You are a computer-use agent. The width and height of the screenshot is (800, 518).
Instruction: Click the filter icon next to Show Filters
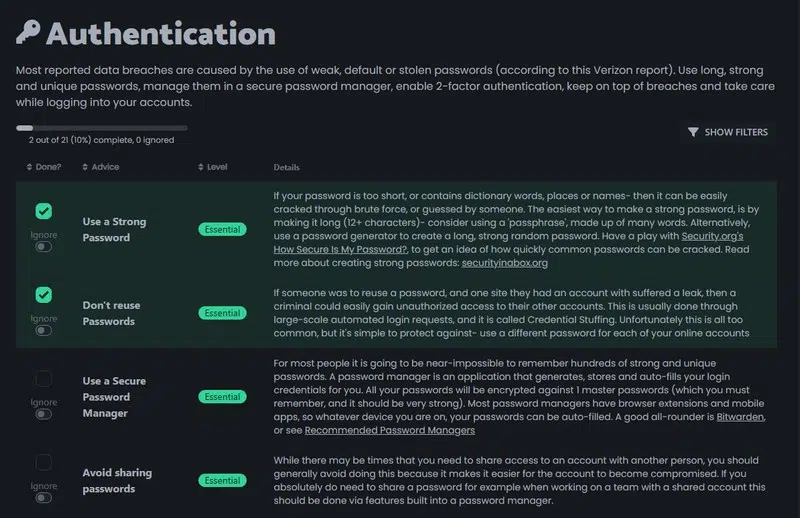[693, 132]
